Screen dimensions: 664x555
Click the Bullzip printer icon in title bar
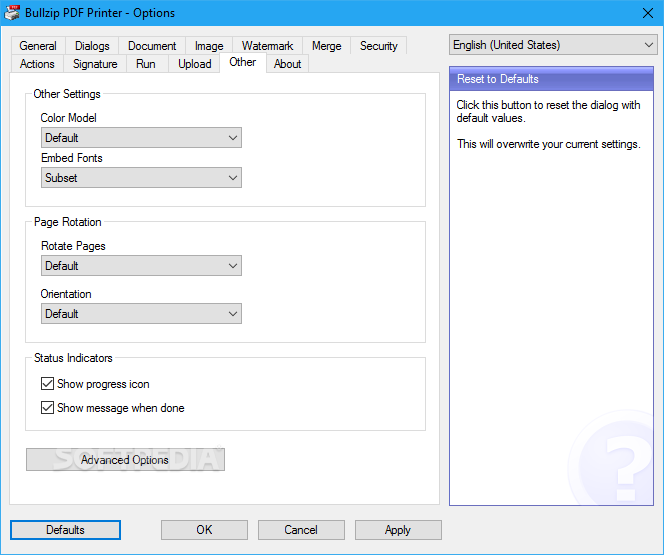click(x=12, y=13)
